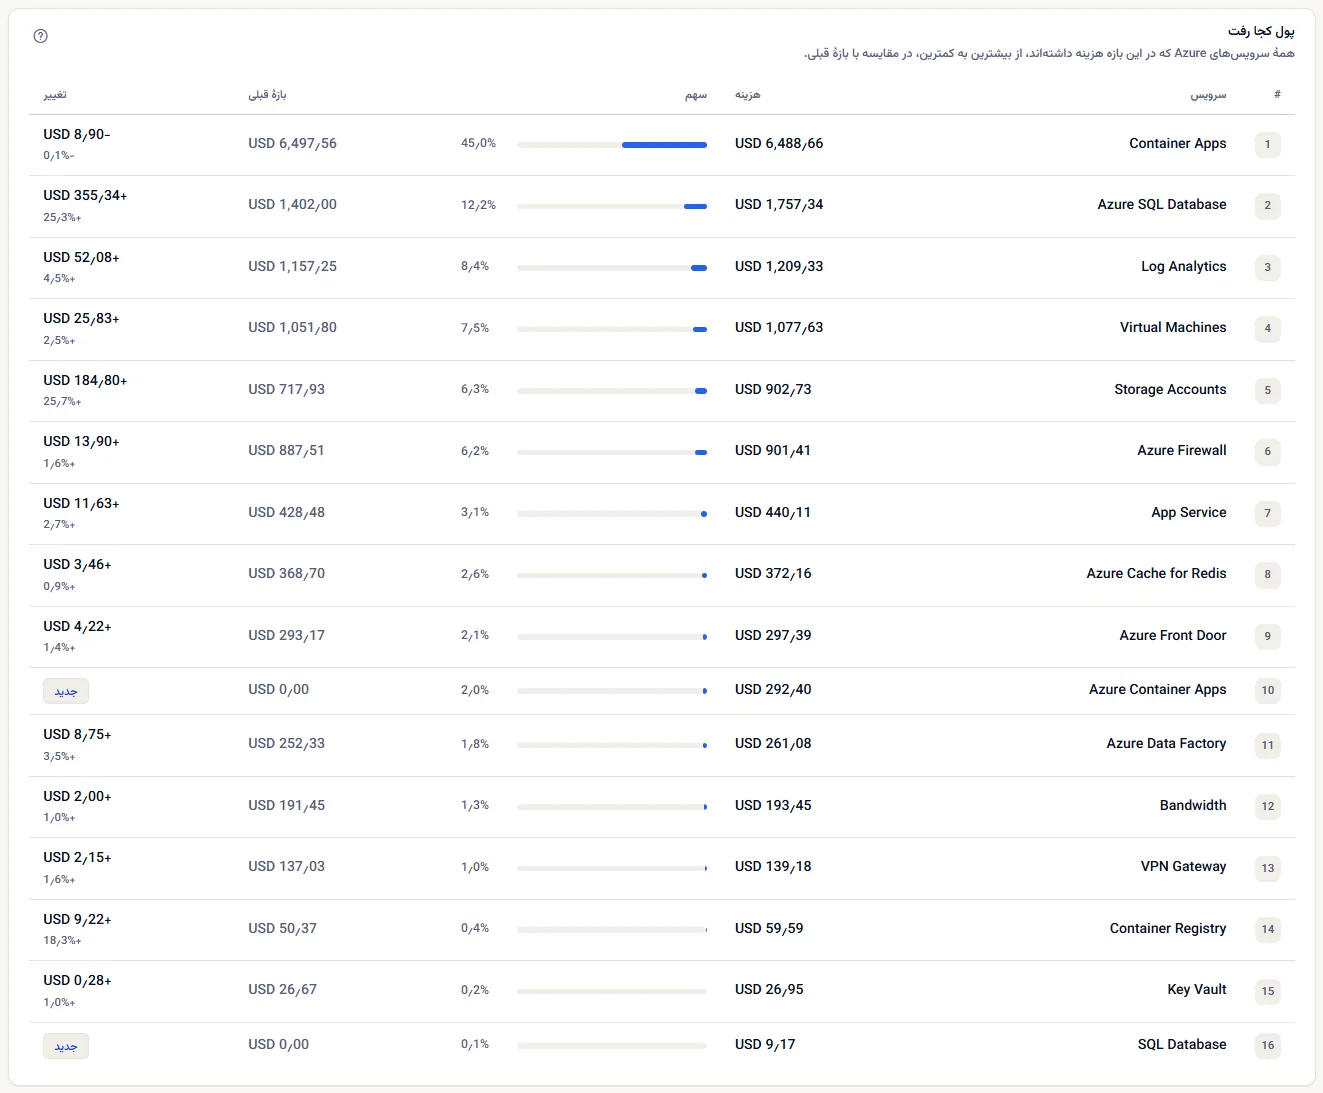The image size is (1323, 1093).
Task: Select the Bandwidth service name
Action: 1193,805
